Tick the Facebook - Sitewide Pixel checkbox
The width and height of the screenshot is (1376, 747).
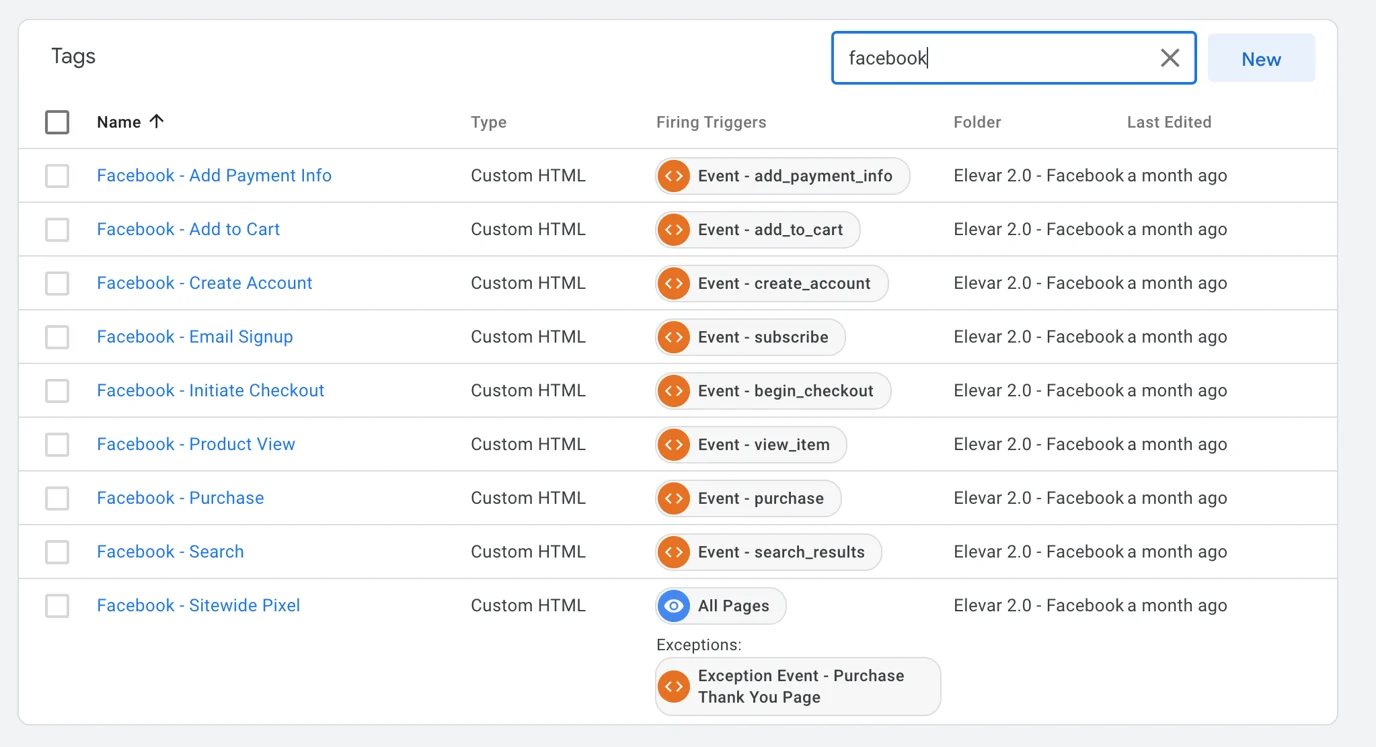[57, 606]
